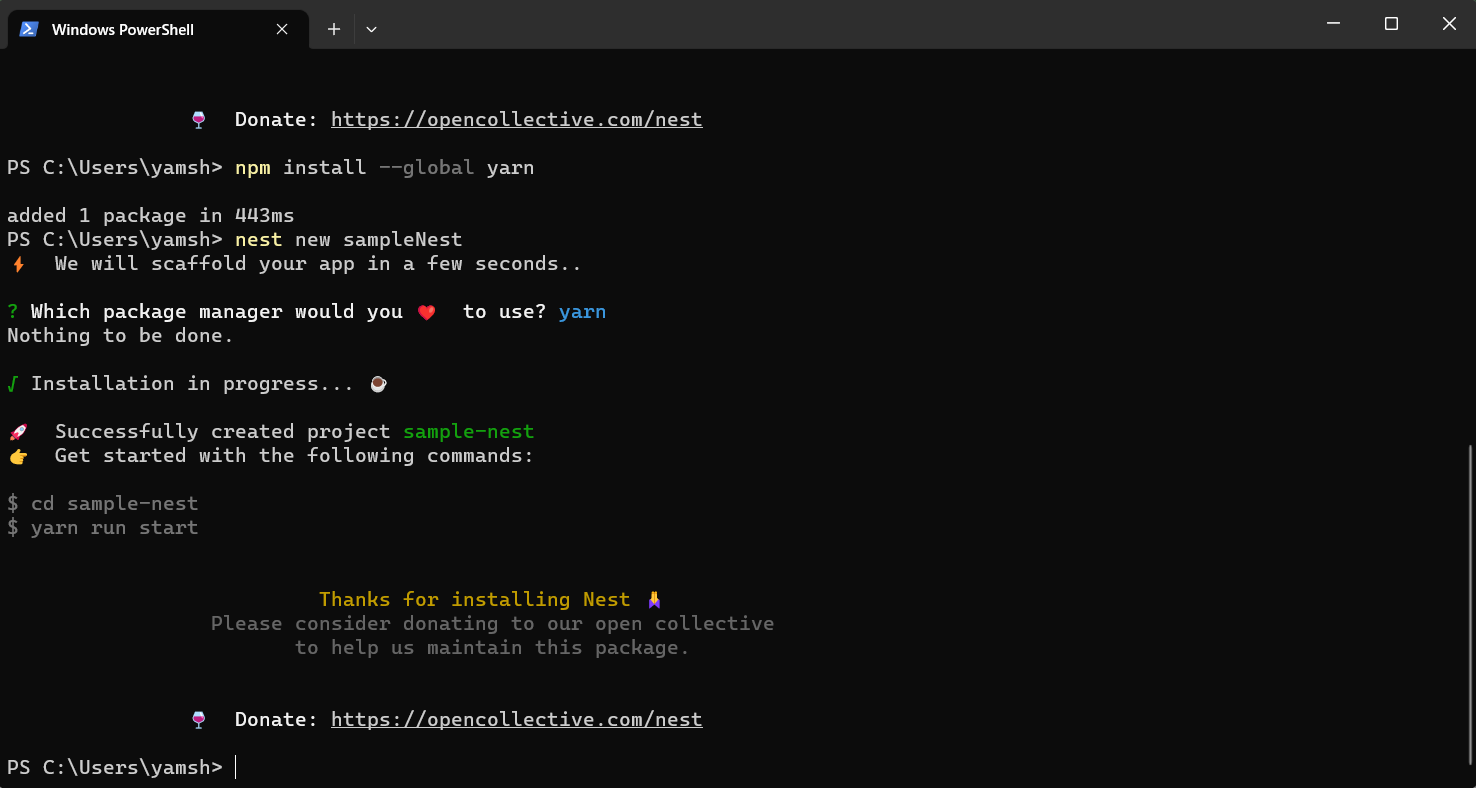
Task: Click the '$ cd sample-nest' command line
Action: pos(102,503)
